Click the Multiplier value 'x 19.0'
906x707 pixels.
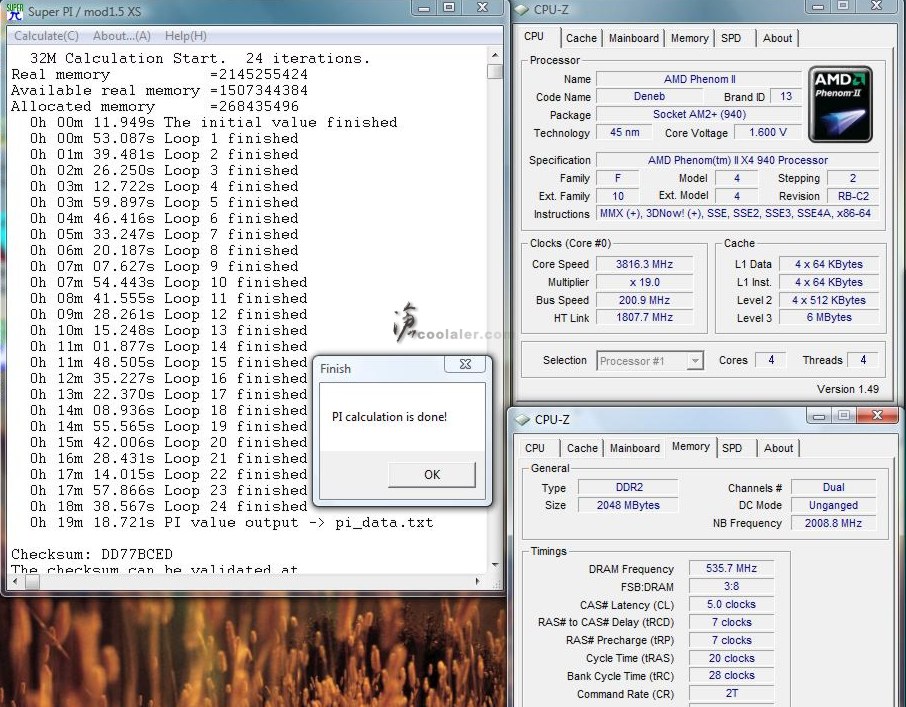tap(644, 282)
